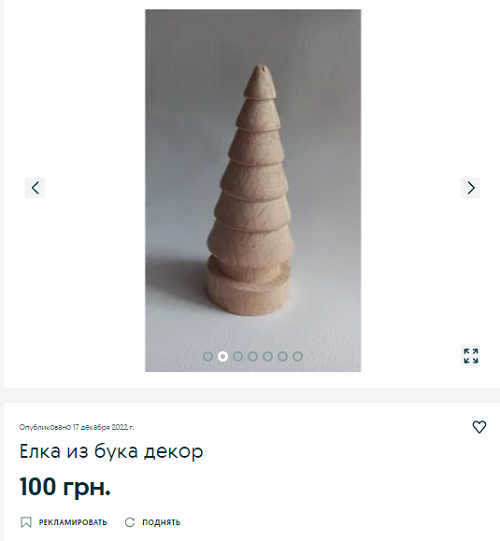Open fullscreen view with the expand icon
Screen dimensions: 500x541
[471, 356]
